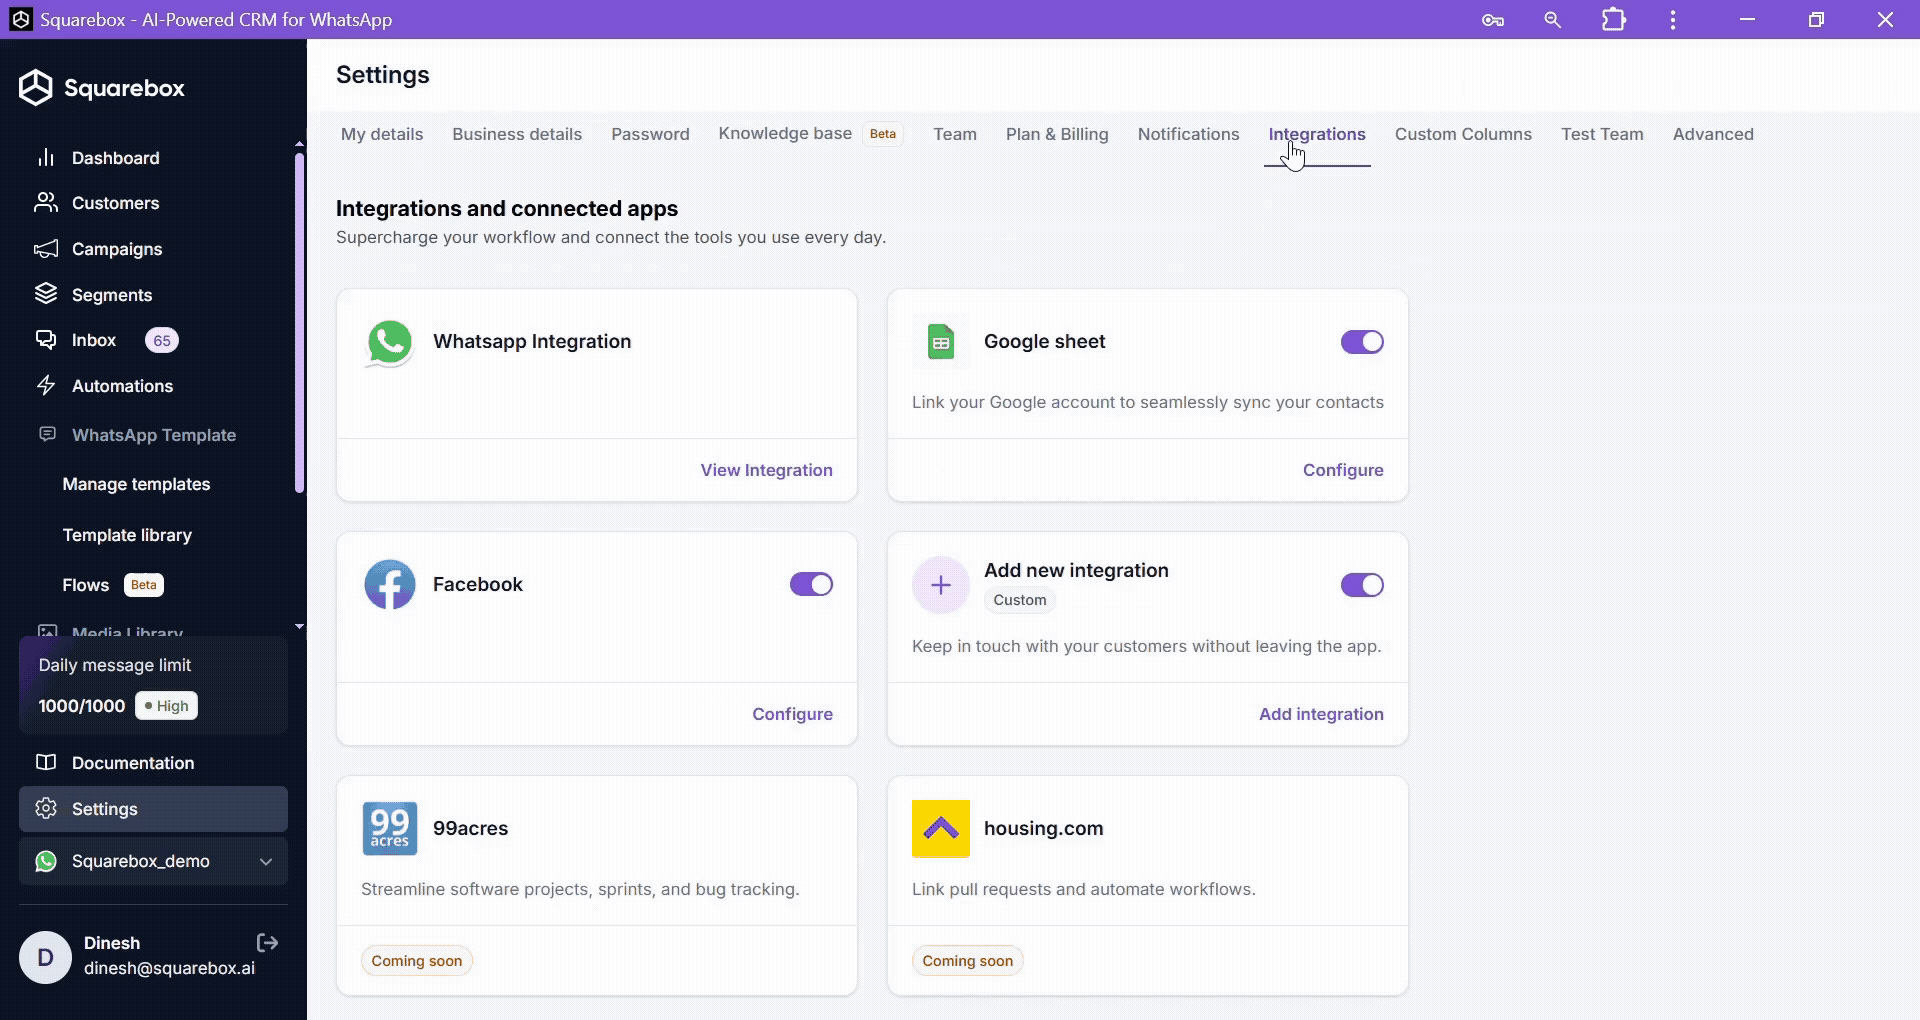Click Add integration link

(1320, 714)
